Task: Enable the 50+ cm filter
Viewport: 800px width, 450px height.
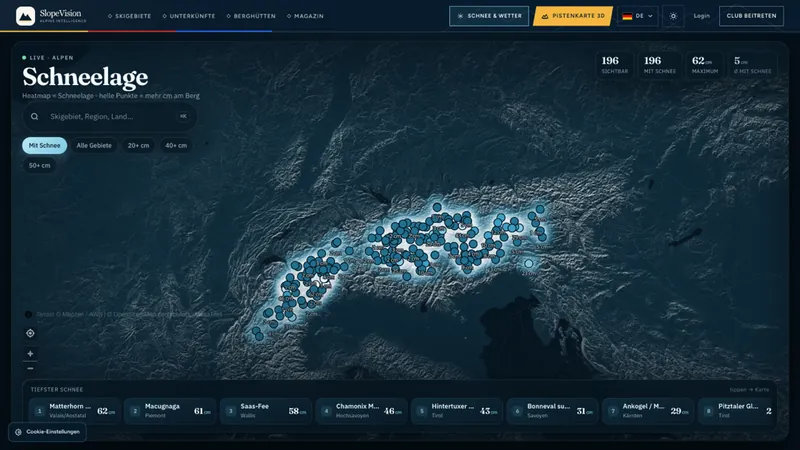Action: 39,165
